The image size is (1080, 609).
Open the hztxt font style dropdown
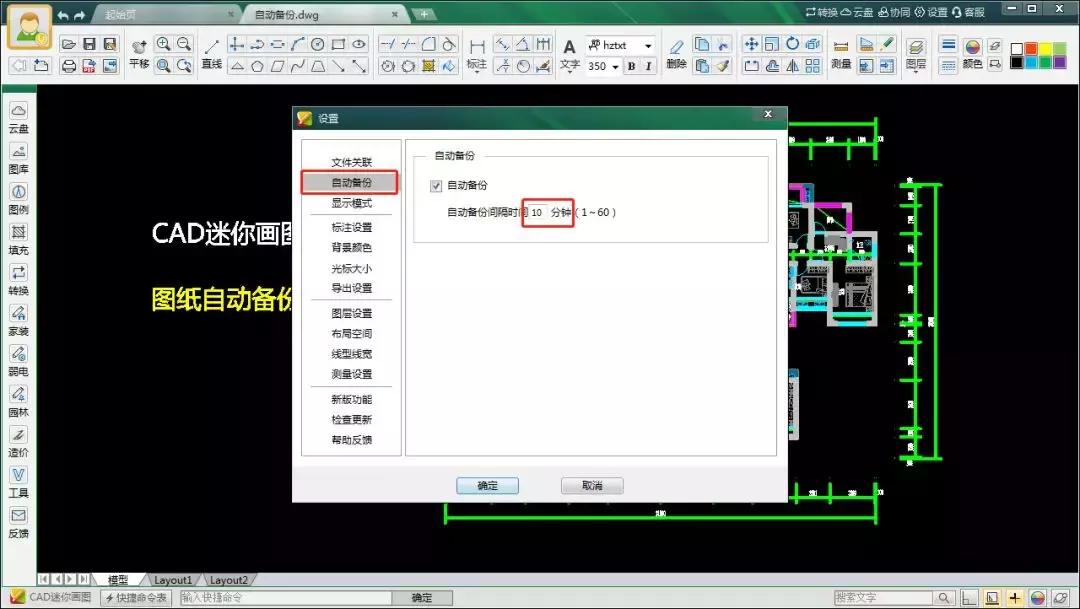click(x=648, y=44)
